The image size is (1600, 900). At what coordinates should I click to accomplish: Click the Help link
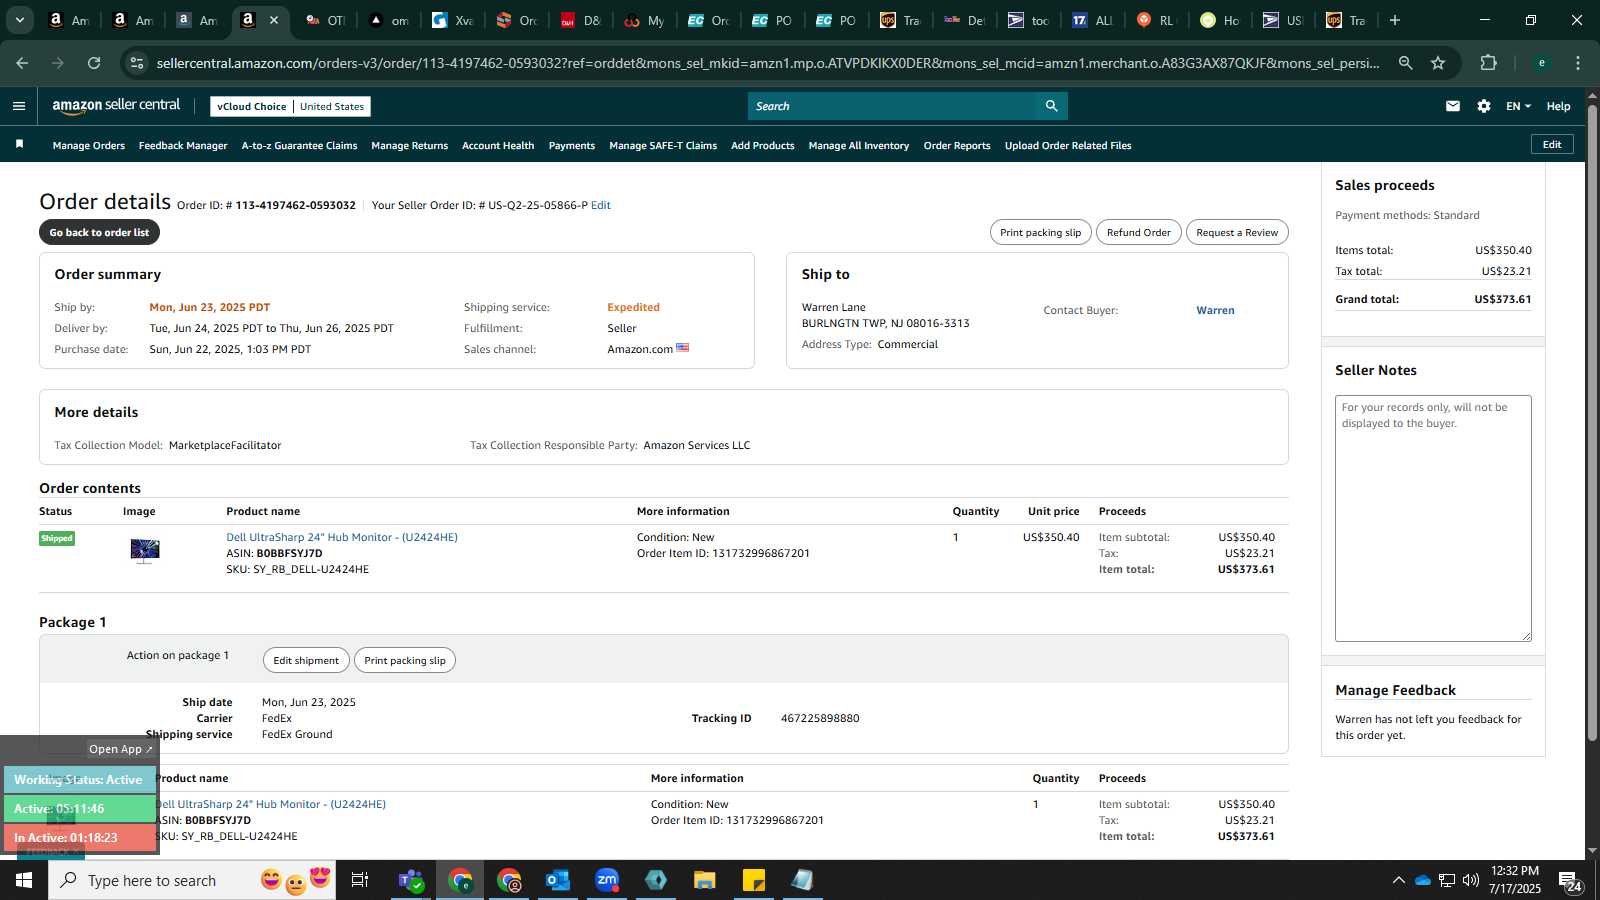(1558, 106)
